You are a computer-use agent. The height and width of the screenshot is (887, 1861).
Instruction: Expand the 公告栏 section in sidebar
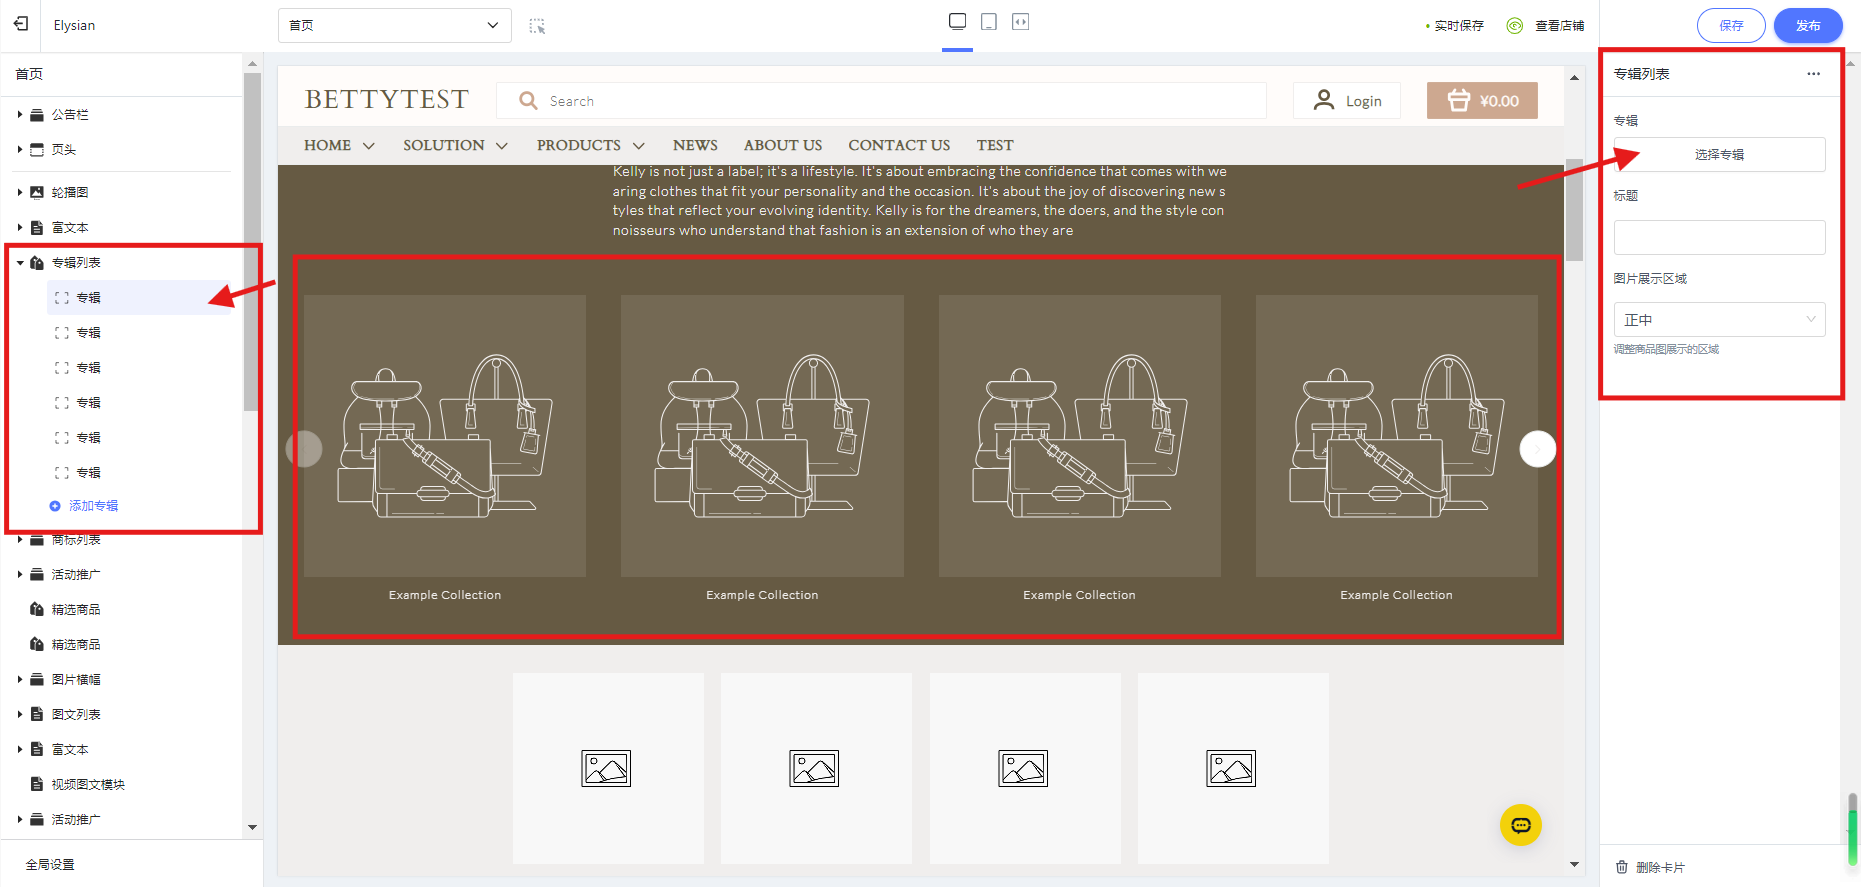point(20,115)
